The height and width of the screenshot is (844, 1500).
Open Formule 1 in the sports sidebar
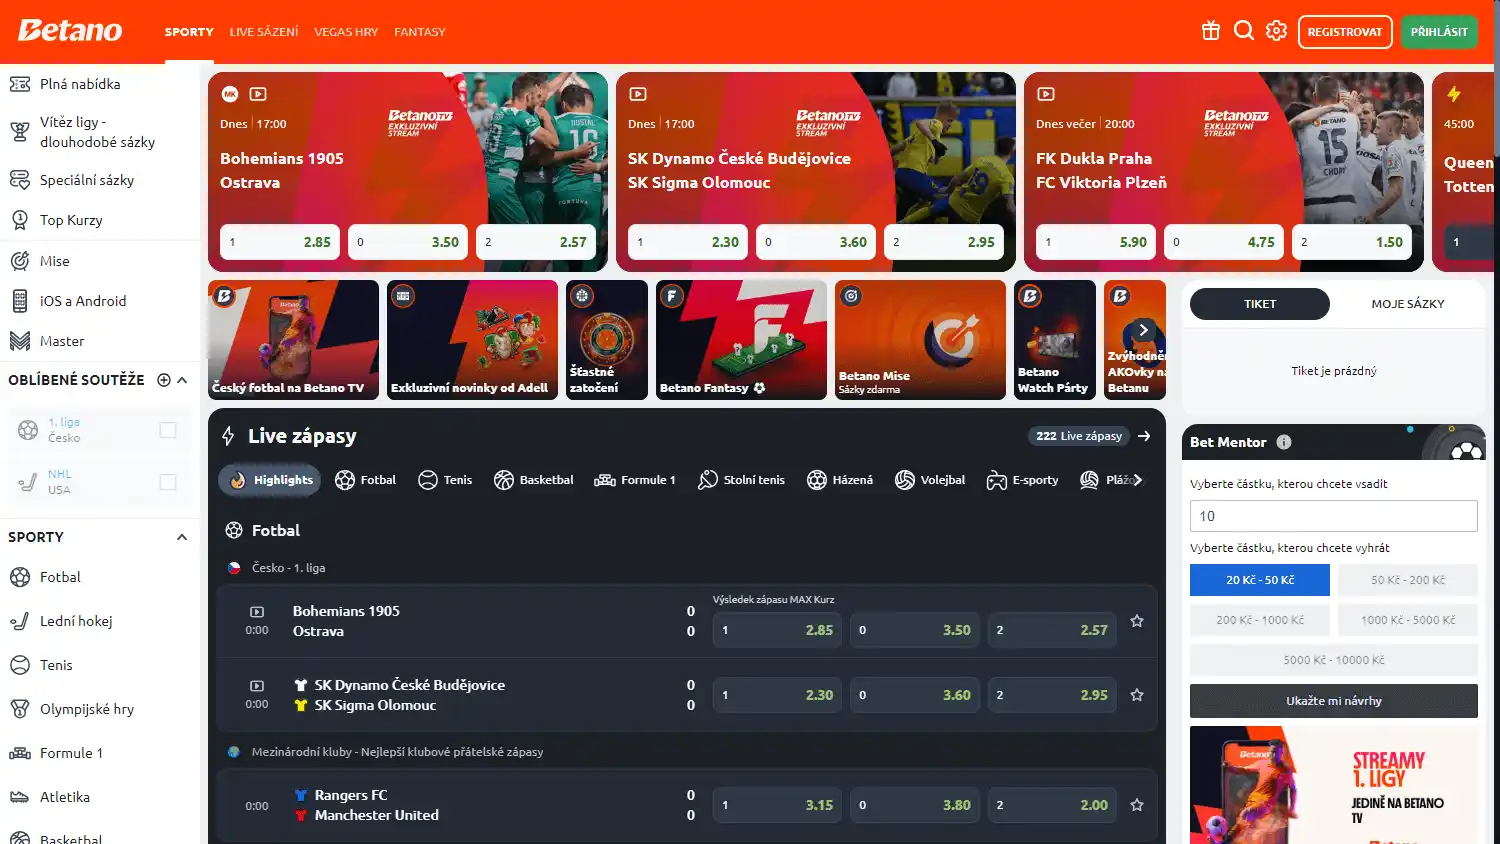100,753
